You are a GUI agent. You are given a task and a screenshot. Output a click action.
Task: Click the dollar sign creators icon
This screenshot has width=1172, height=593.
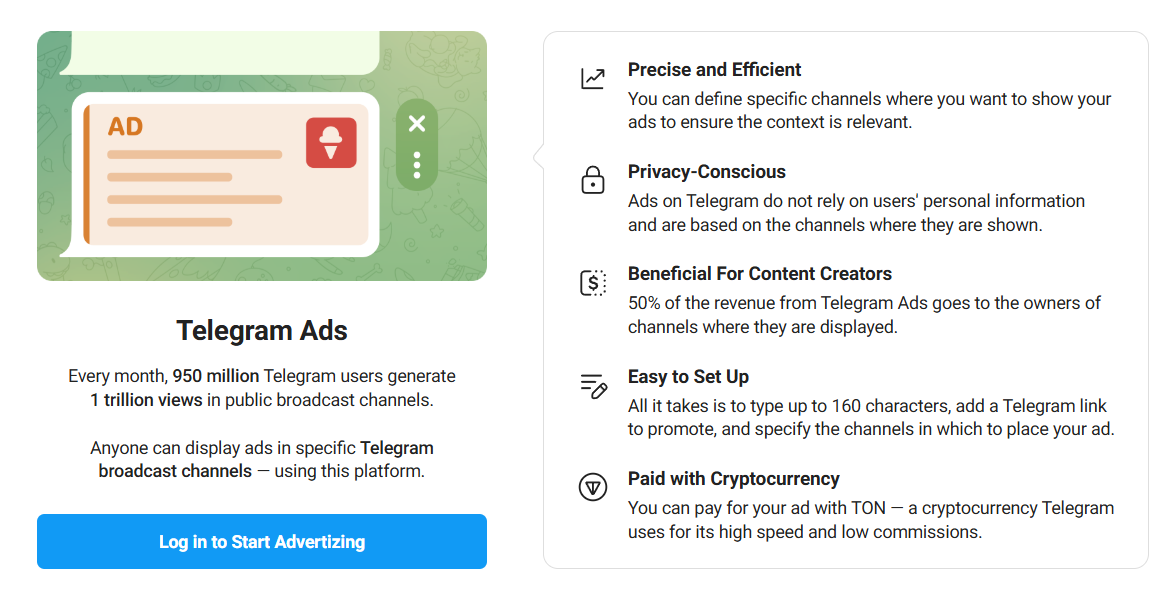(593, 283)
